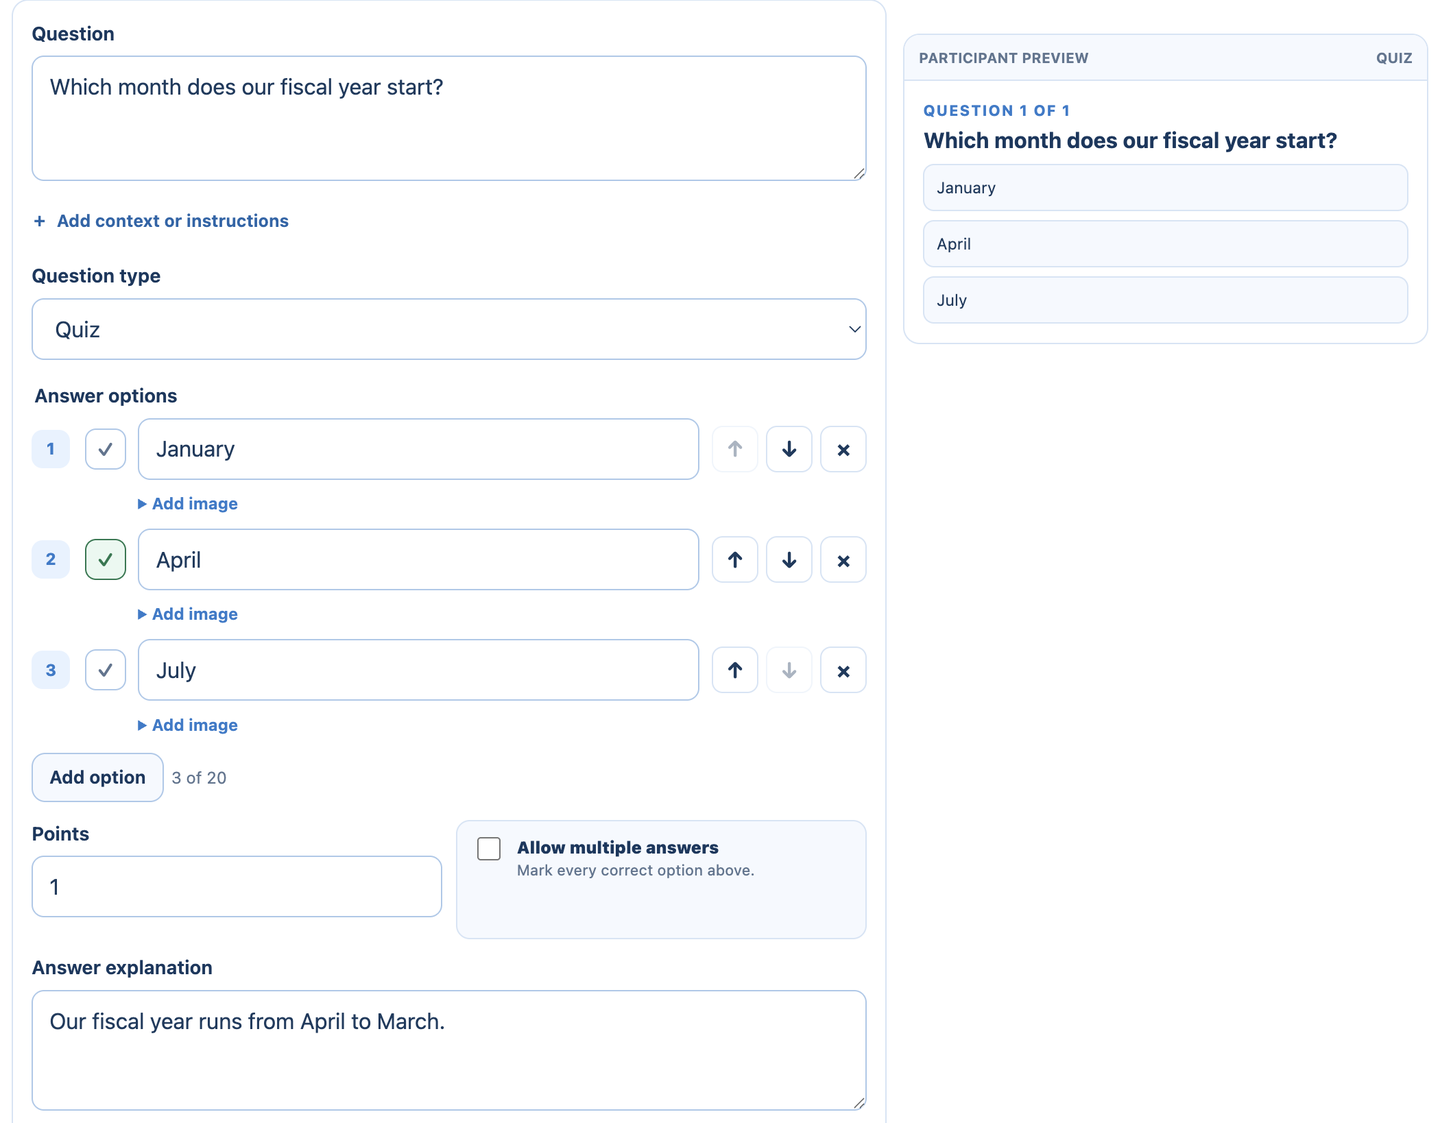
Task: Click the '3 of 20' option count
Action: 199,778
